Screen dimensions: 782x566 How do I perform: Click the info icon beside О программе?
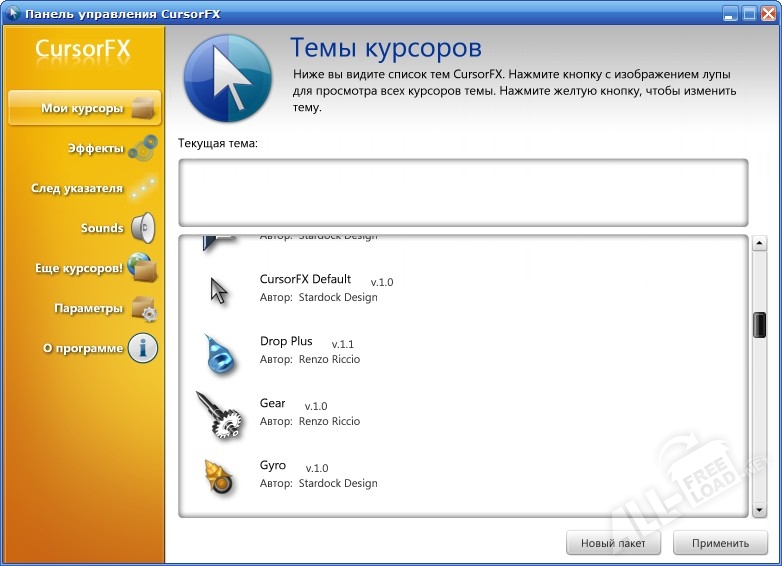[143, 348]
